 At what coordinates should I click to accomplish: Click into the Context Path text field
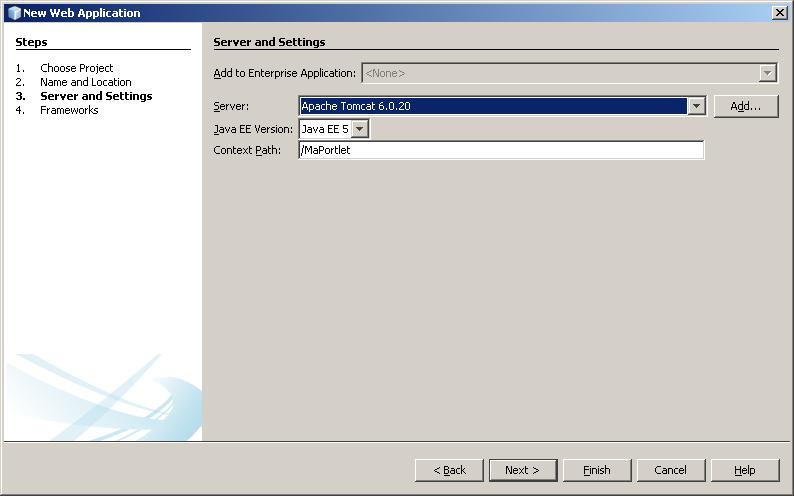pos(500,150)
